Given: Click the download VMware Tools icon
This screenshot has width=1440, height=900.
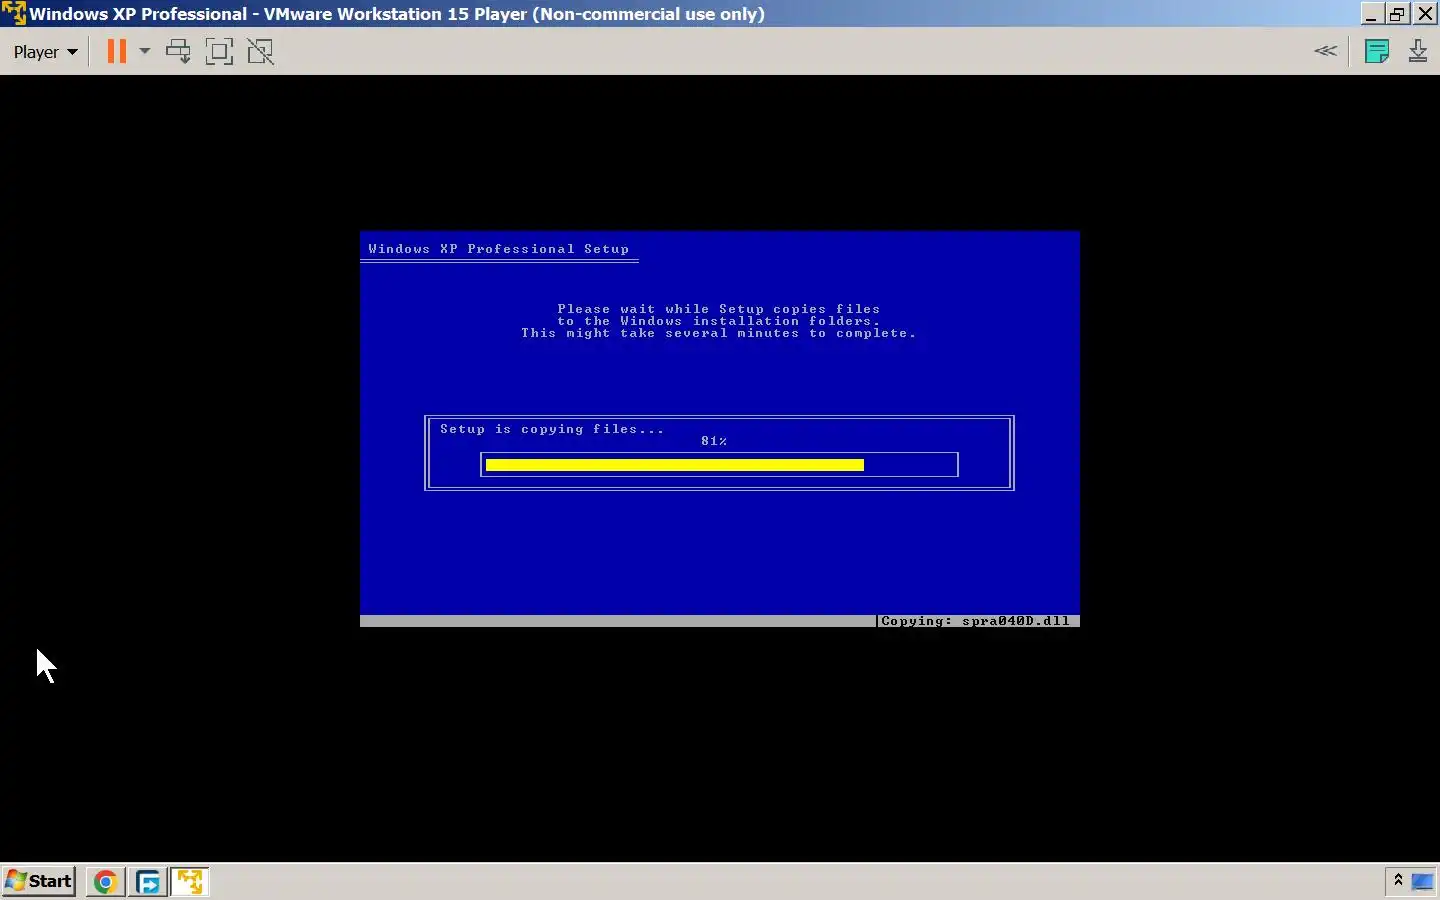Looking at the screenshot, I should 1418,51.
